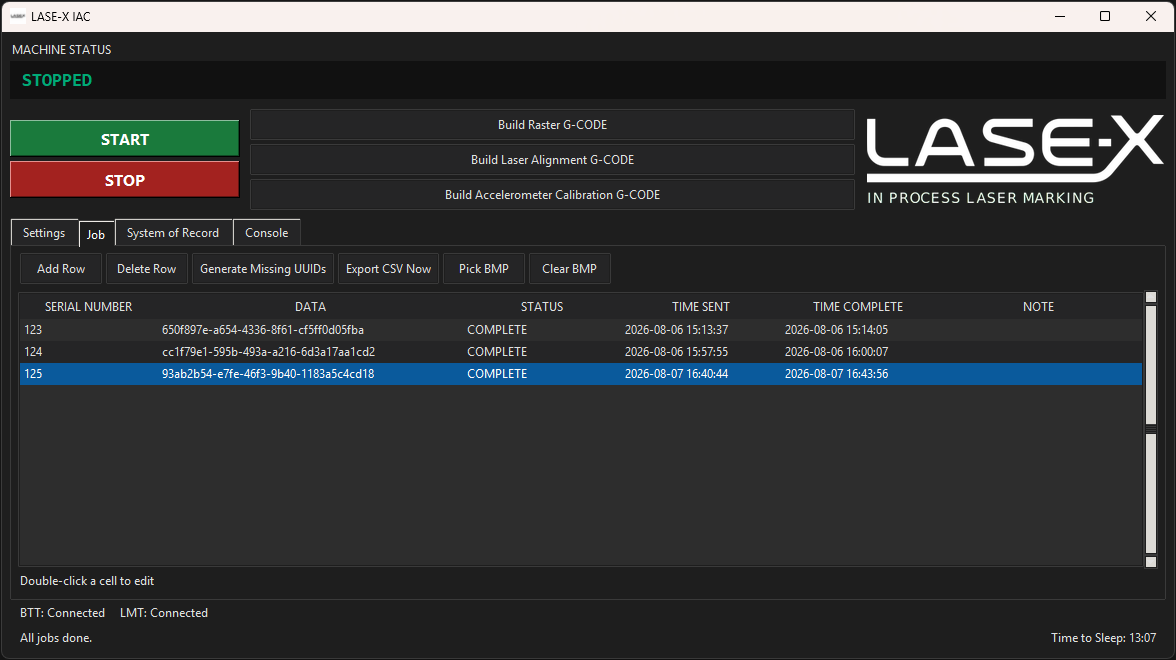Image resolution: width=1176 pixels, height=660 pixels.
Task: Click Build Raster G-CODE
Action: tap(552, 124)
